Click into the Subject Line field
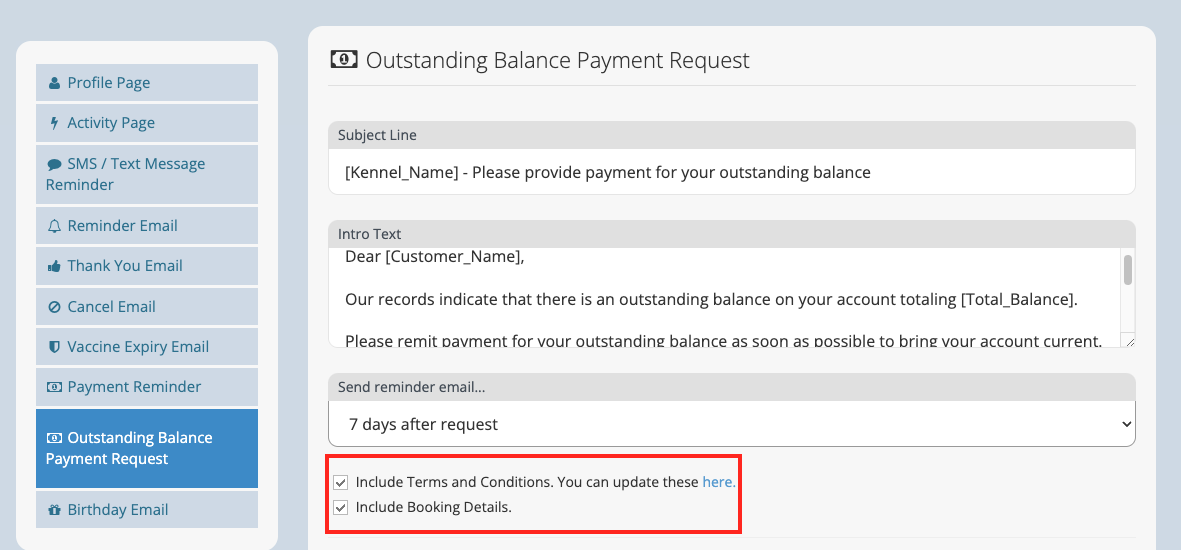The width and height of the screenshot is (1181, 550). tap(731, 173)
